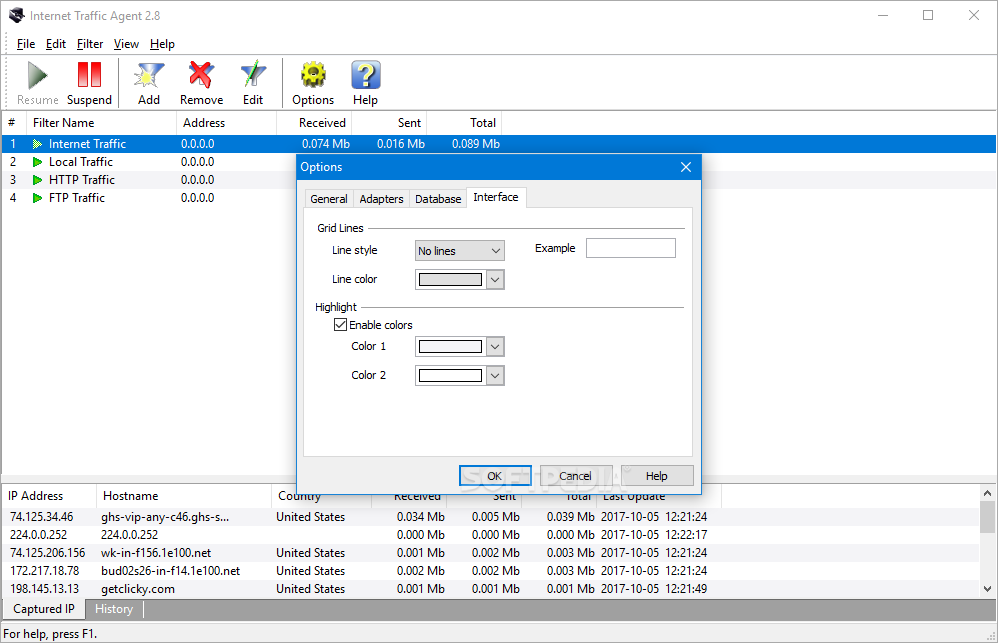Expand the Line color dropdown arrow
998x643 pixels.
495,279
